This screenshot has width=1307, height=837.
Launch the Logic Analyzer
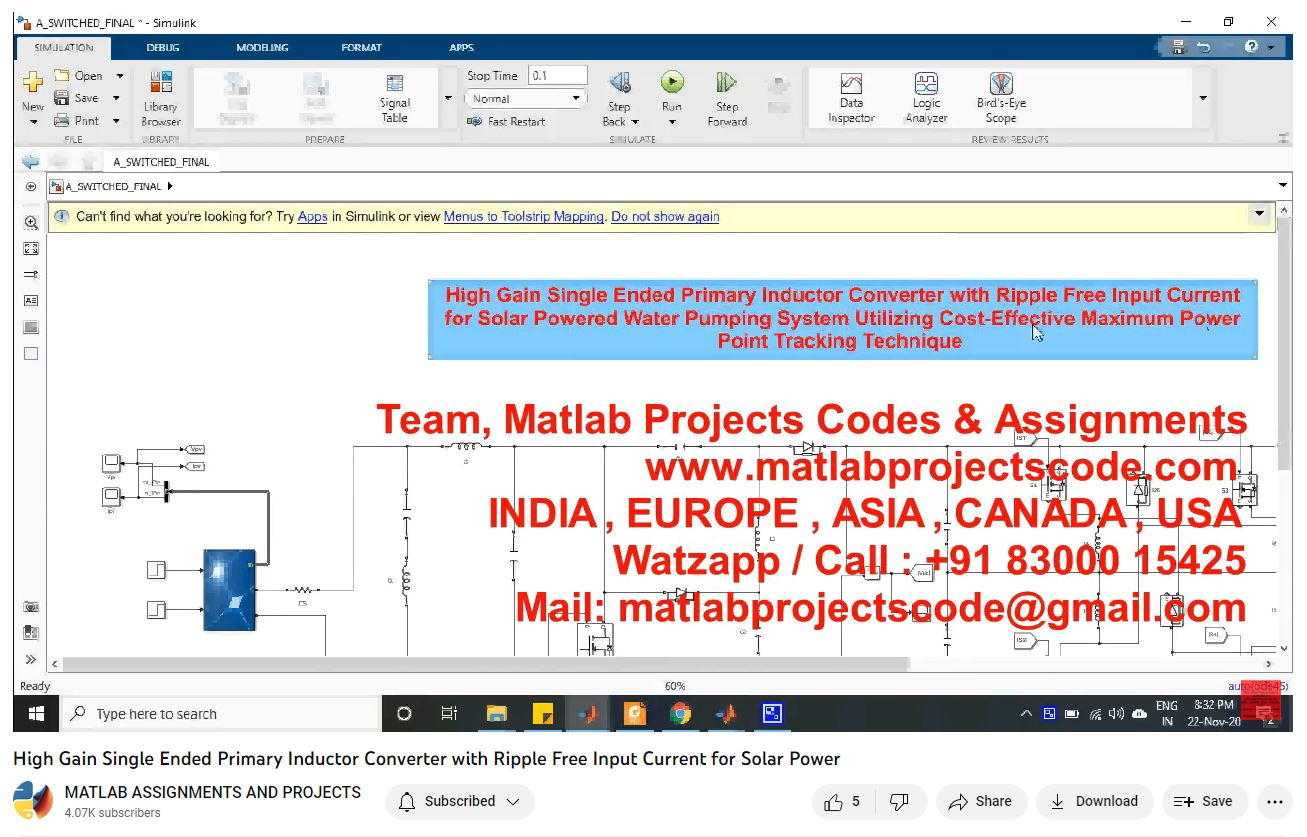[x=926, y=97]
